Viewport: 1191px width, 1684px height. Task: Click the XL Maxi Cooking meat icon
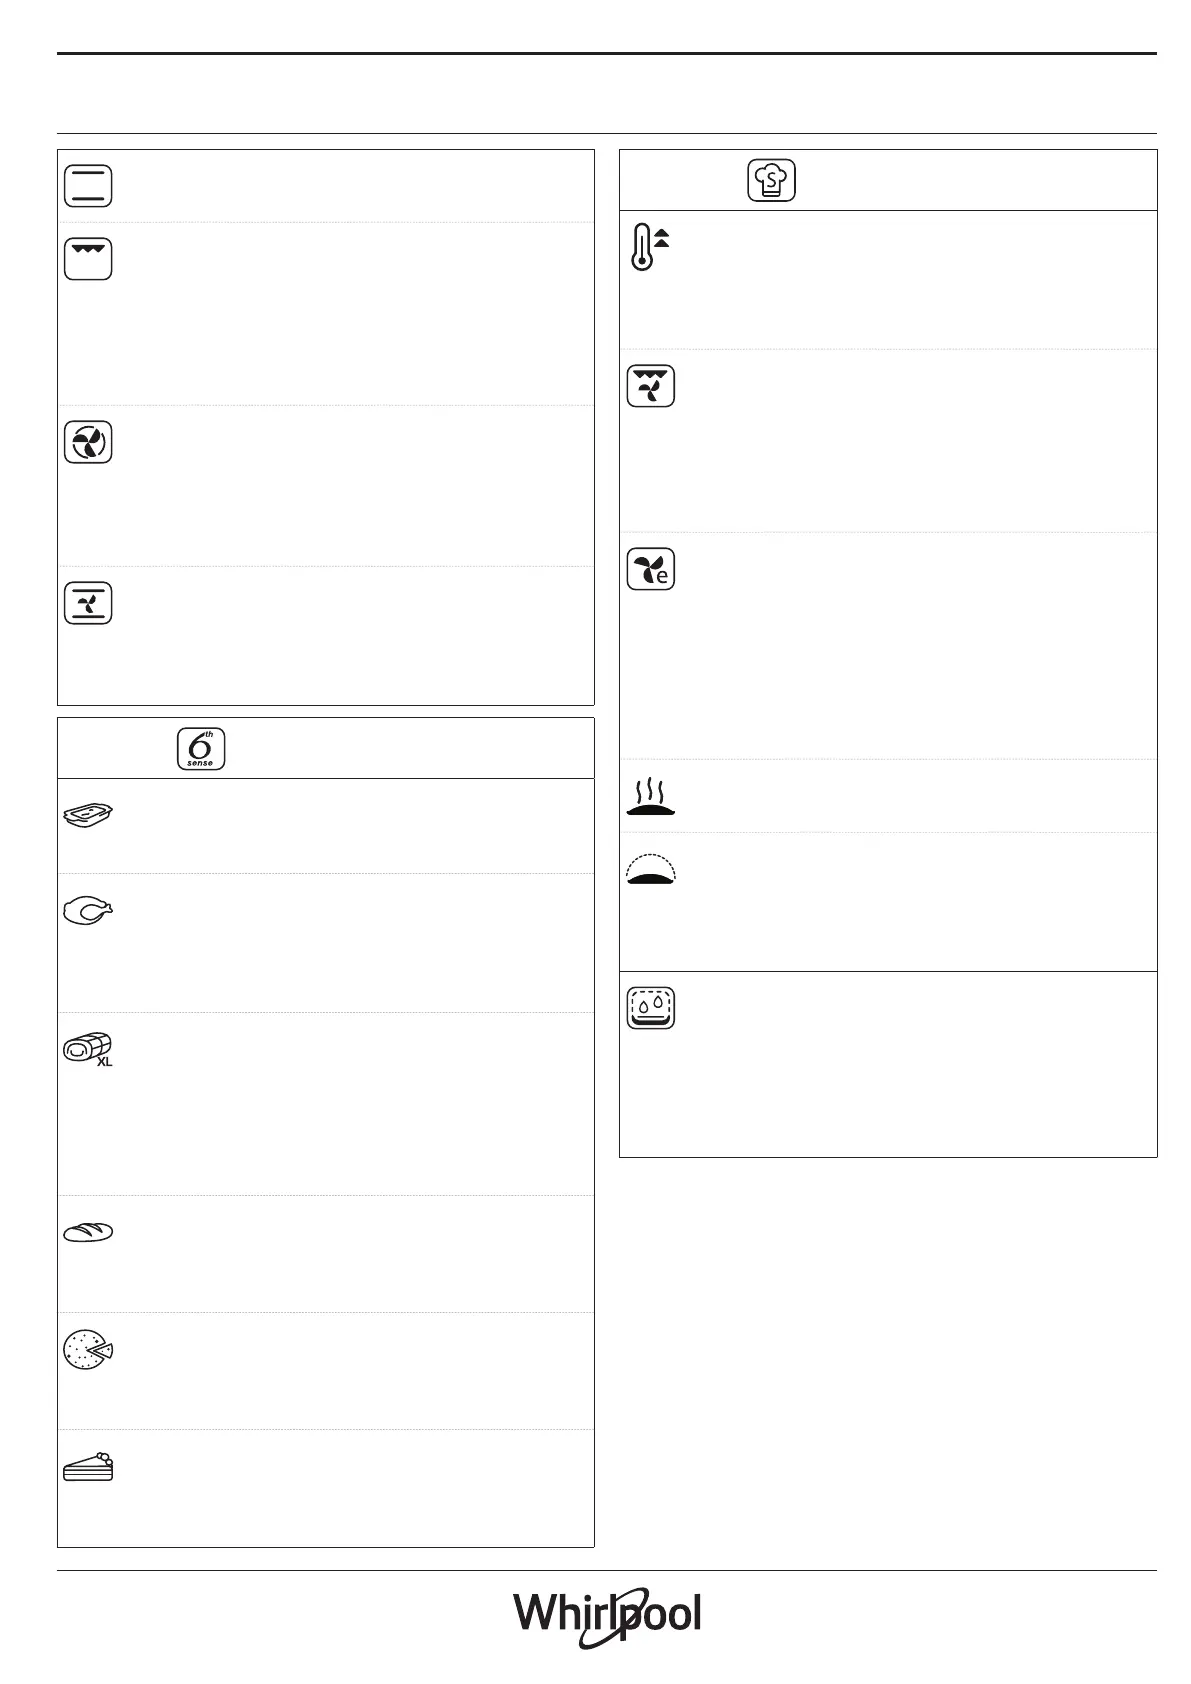pyautogui.click(x=86, y=1046)
